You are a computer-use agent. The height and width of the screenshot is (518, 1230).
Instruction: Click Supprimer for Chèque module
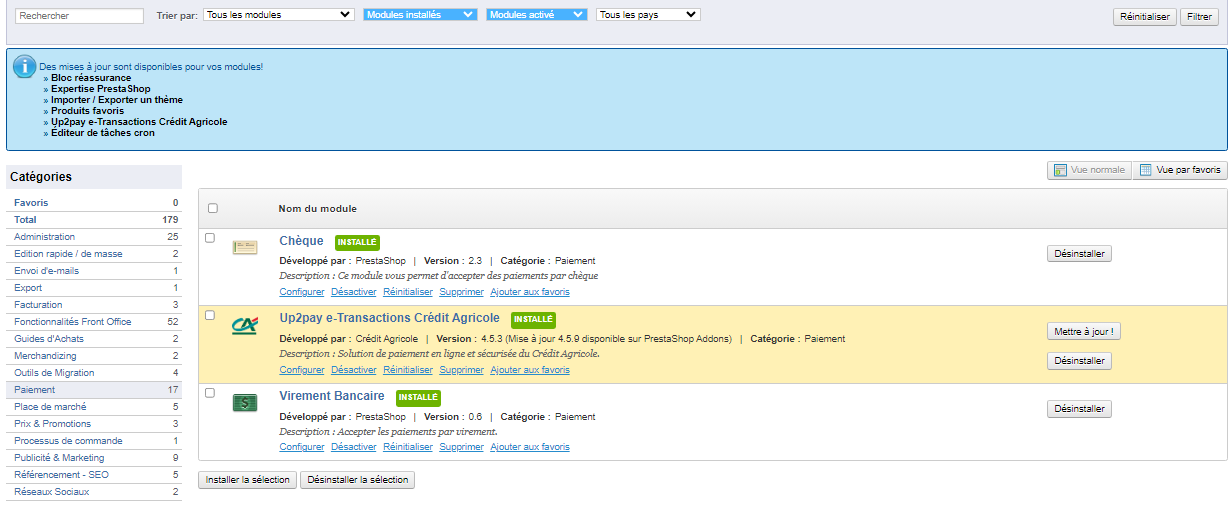(461, 292)
